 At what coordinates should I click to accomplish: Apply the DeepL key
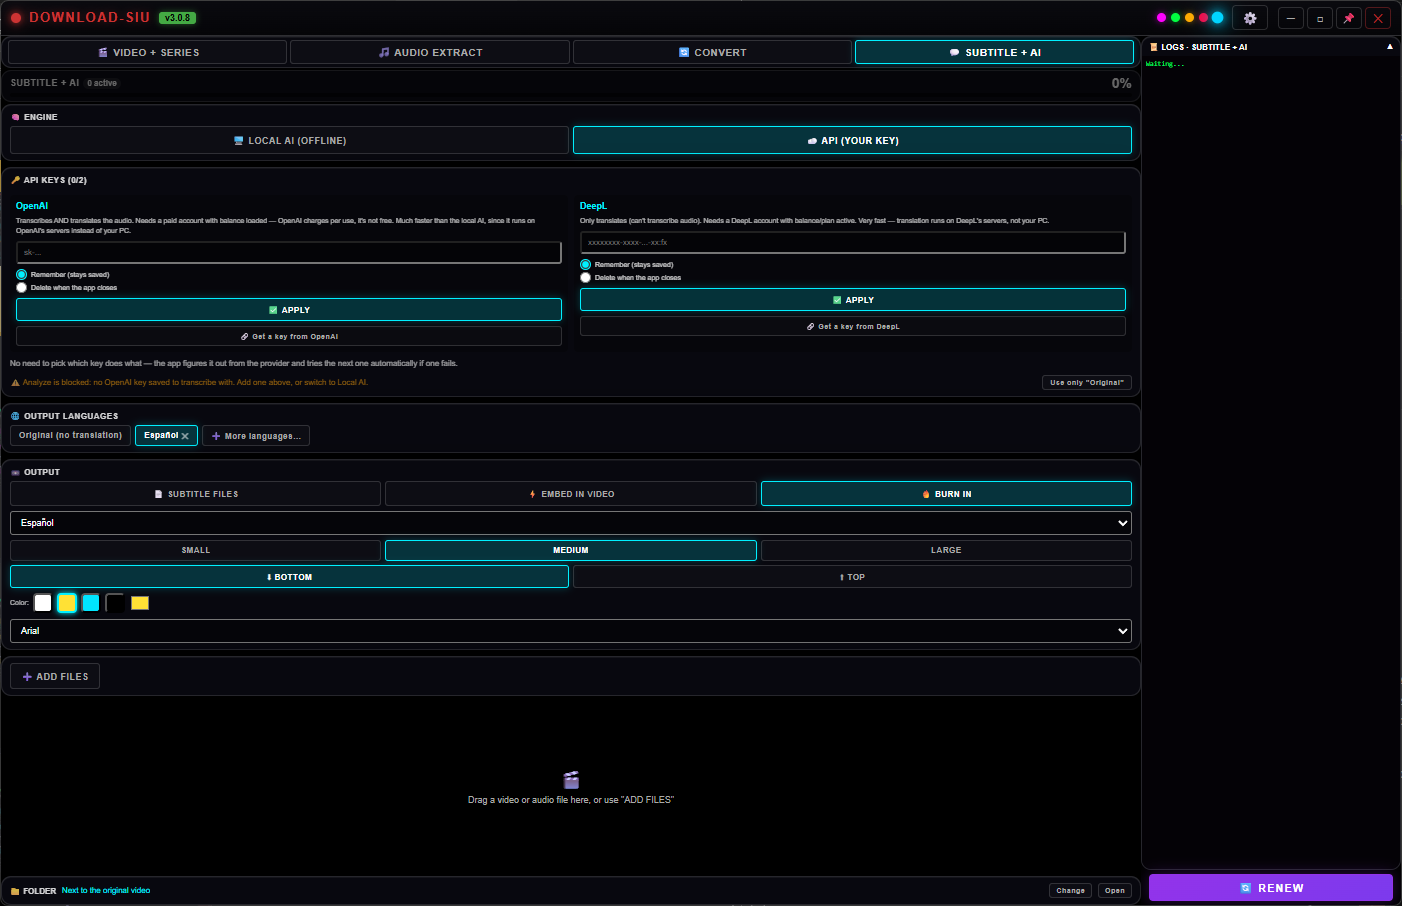[x=853, y=300]
